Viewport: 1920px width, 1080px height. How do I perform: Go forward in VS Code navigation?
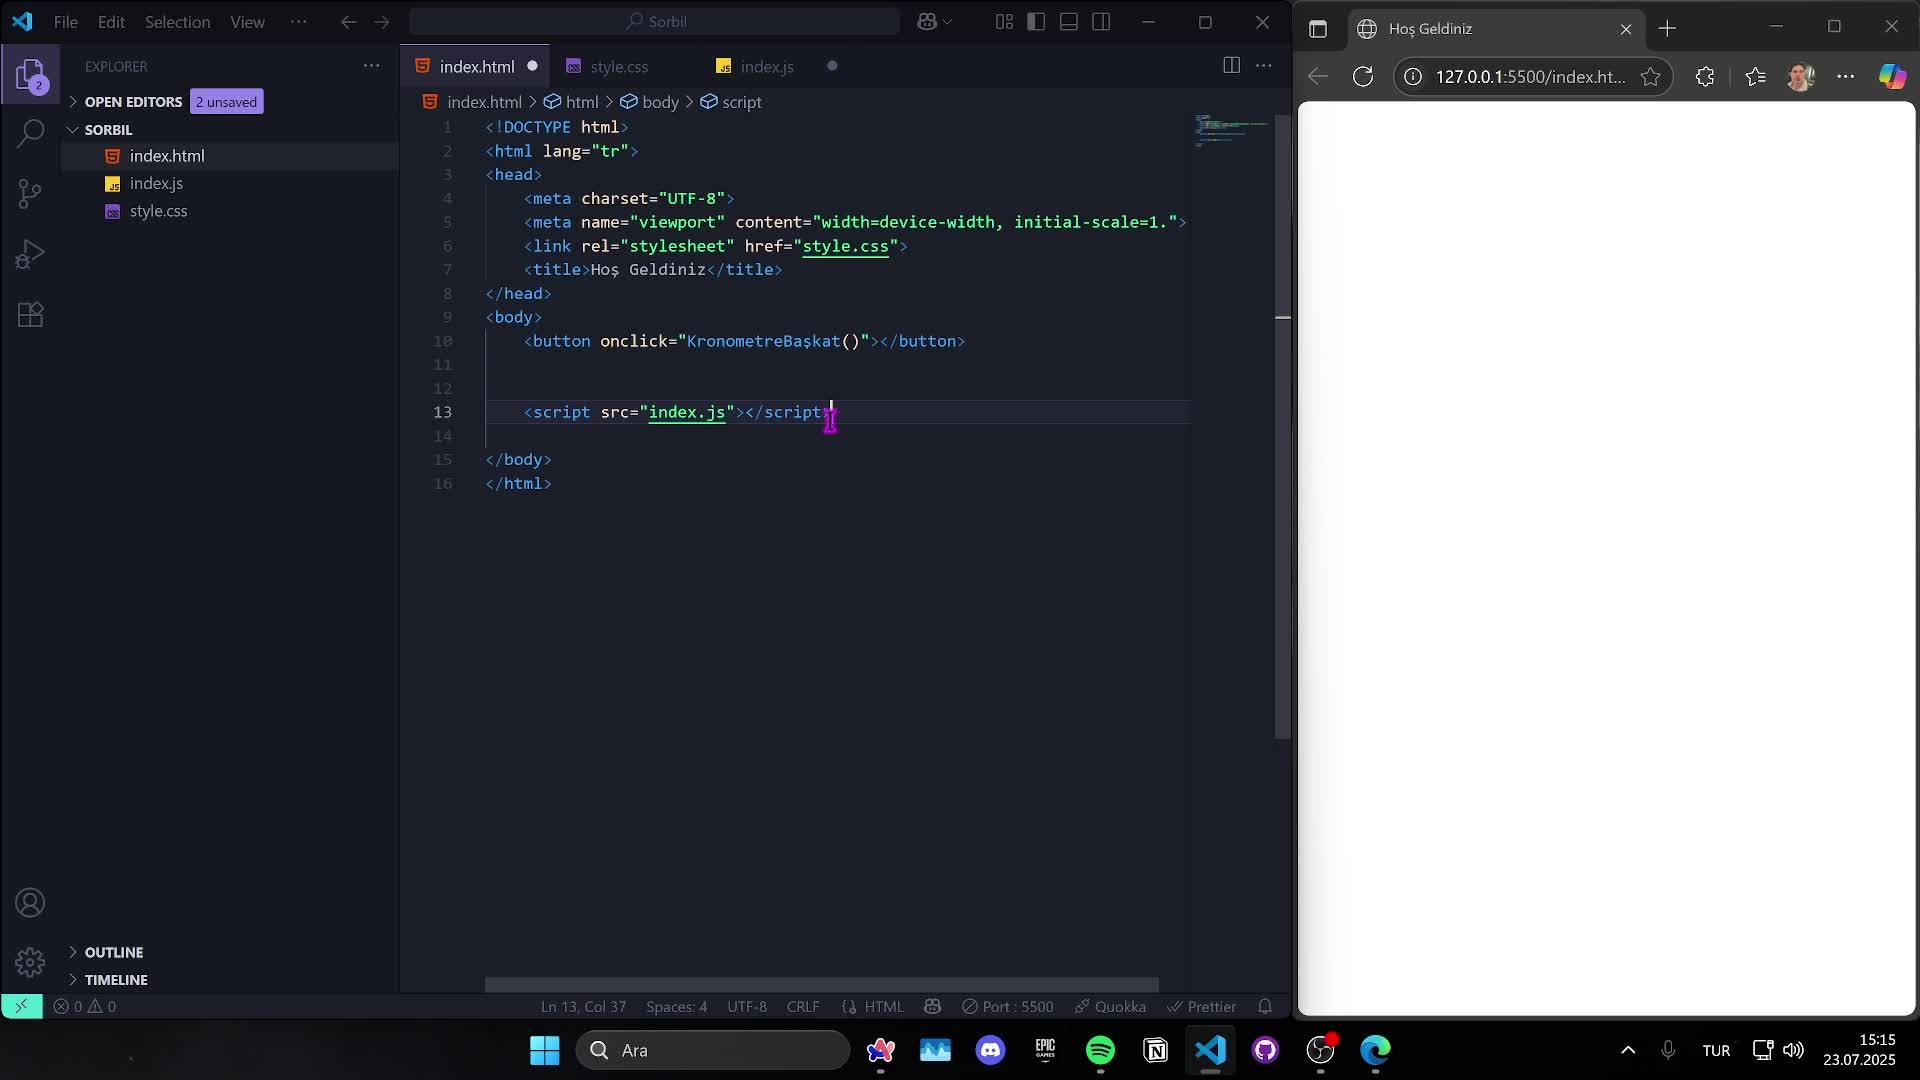381,22
